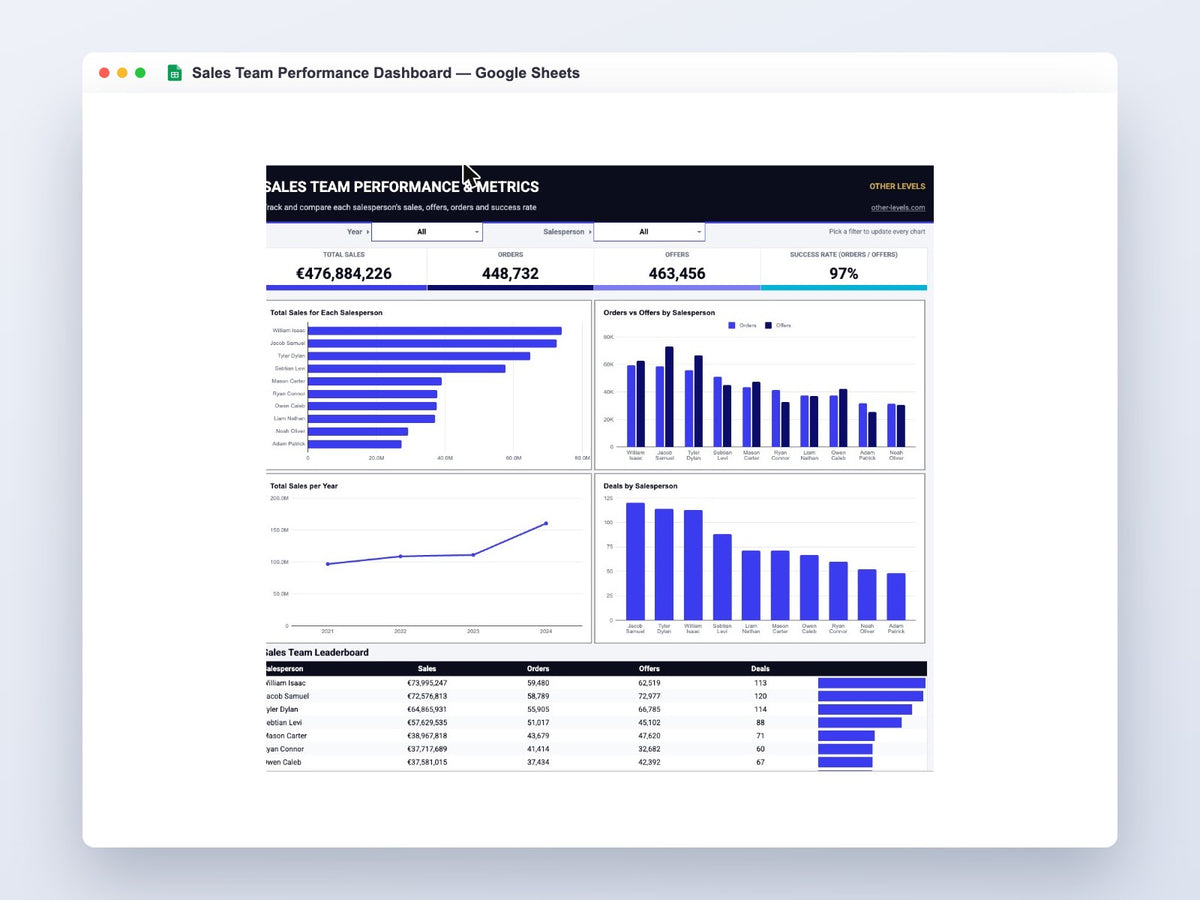The image size is (1200, 900).
Task: Select the deals cell 120
Action: [x=760, y=696]
